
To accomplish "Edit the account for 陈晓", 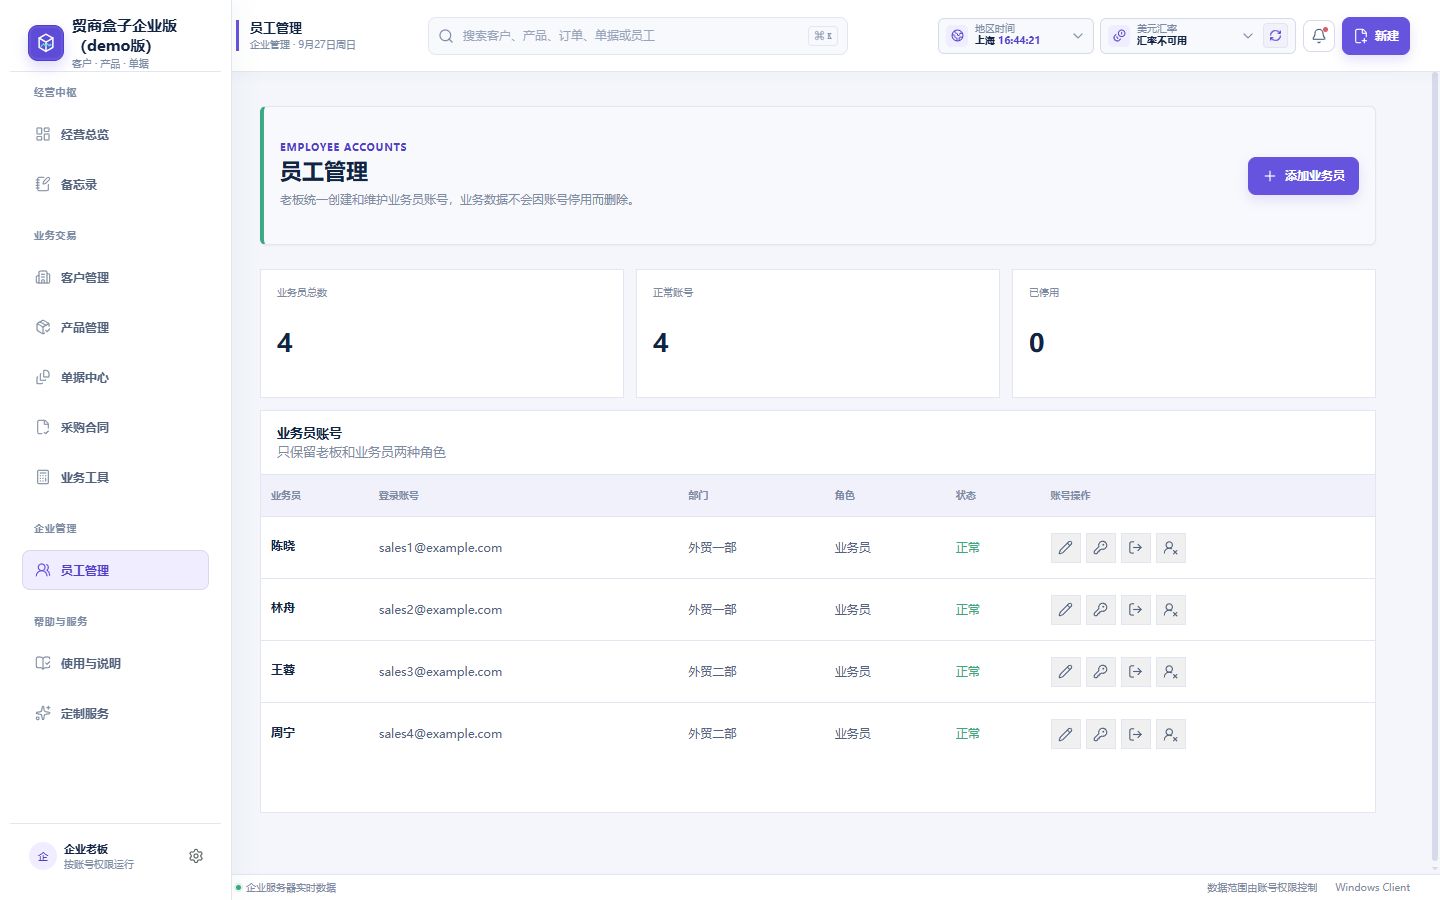I will (x=1066, y=548).
